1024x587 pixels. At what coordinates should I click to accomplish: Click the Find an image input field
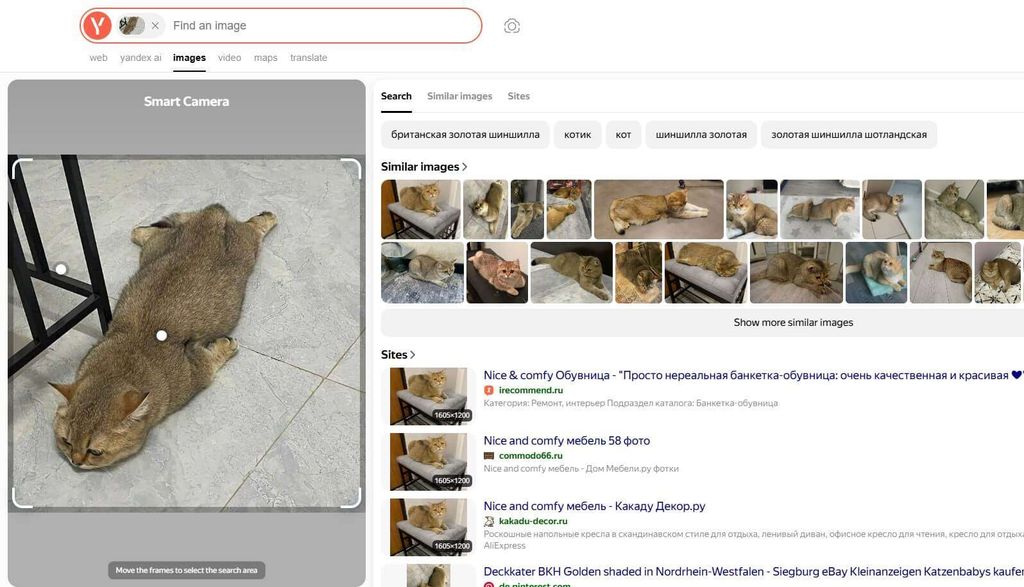point(300,25)
